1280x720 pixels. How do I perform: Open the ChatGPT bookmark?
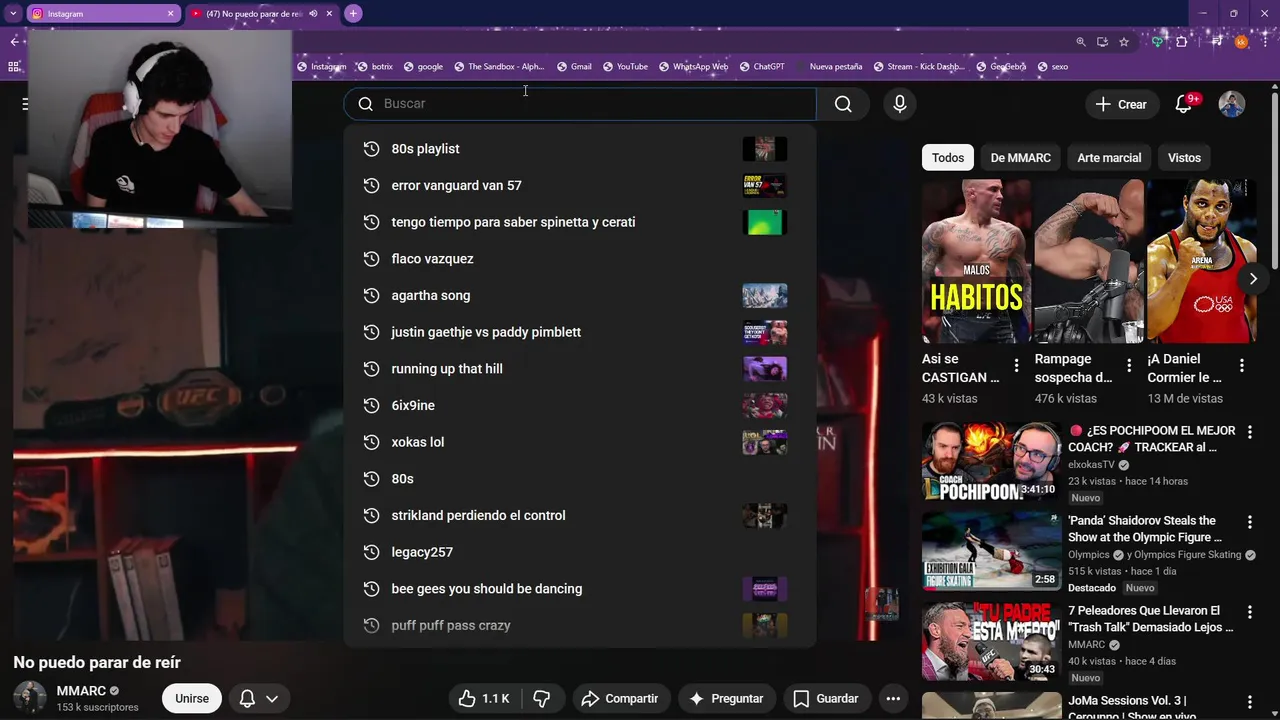[x=762, y=67]
